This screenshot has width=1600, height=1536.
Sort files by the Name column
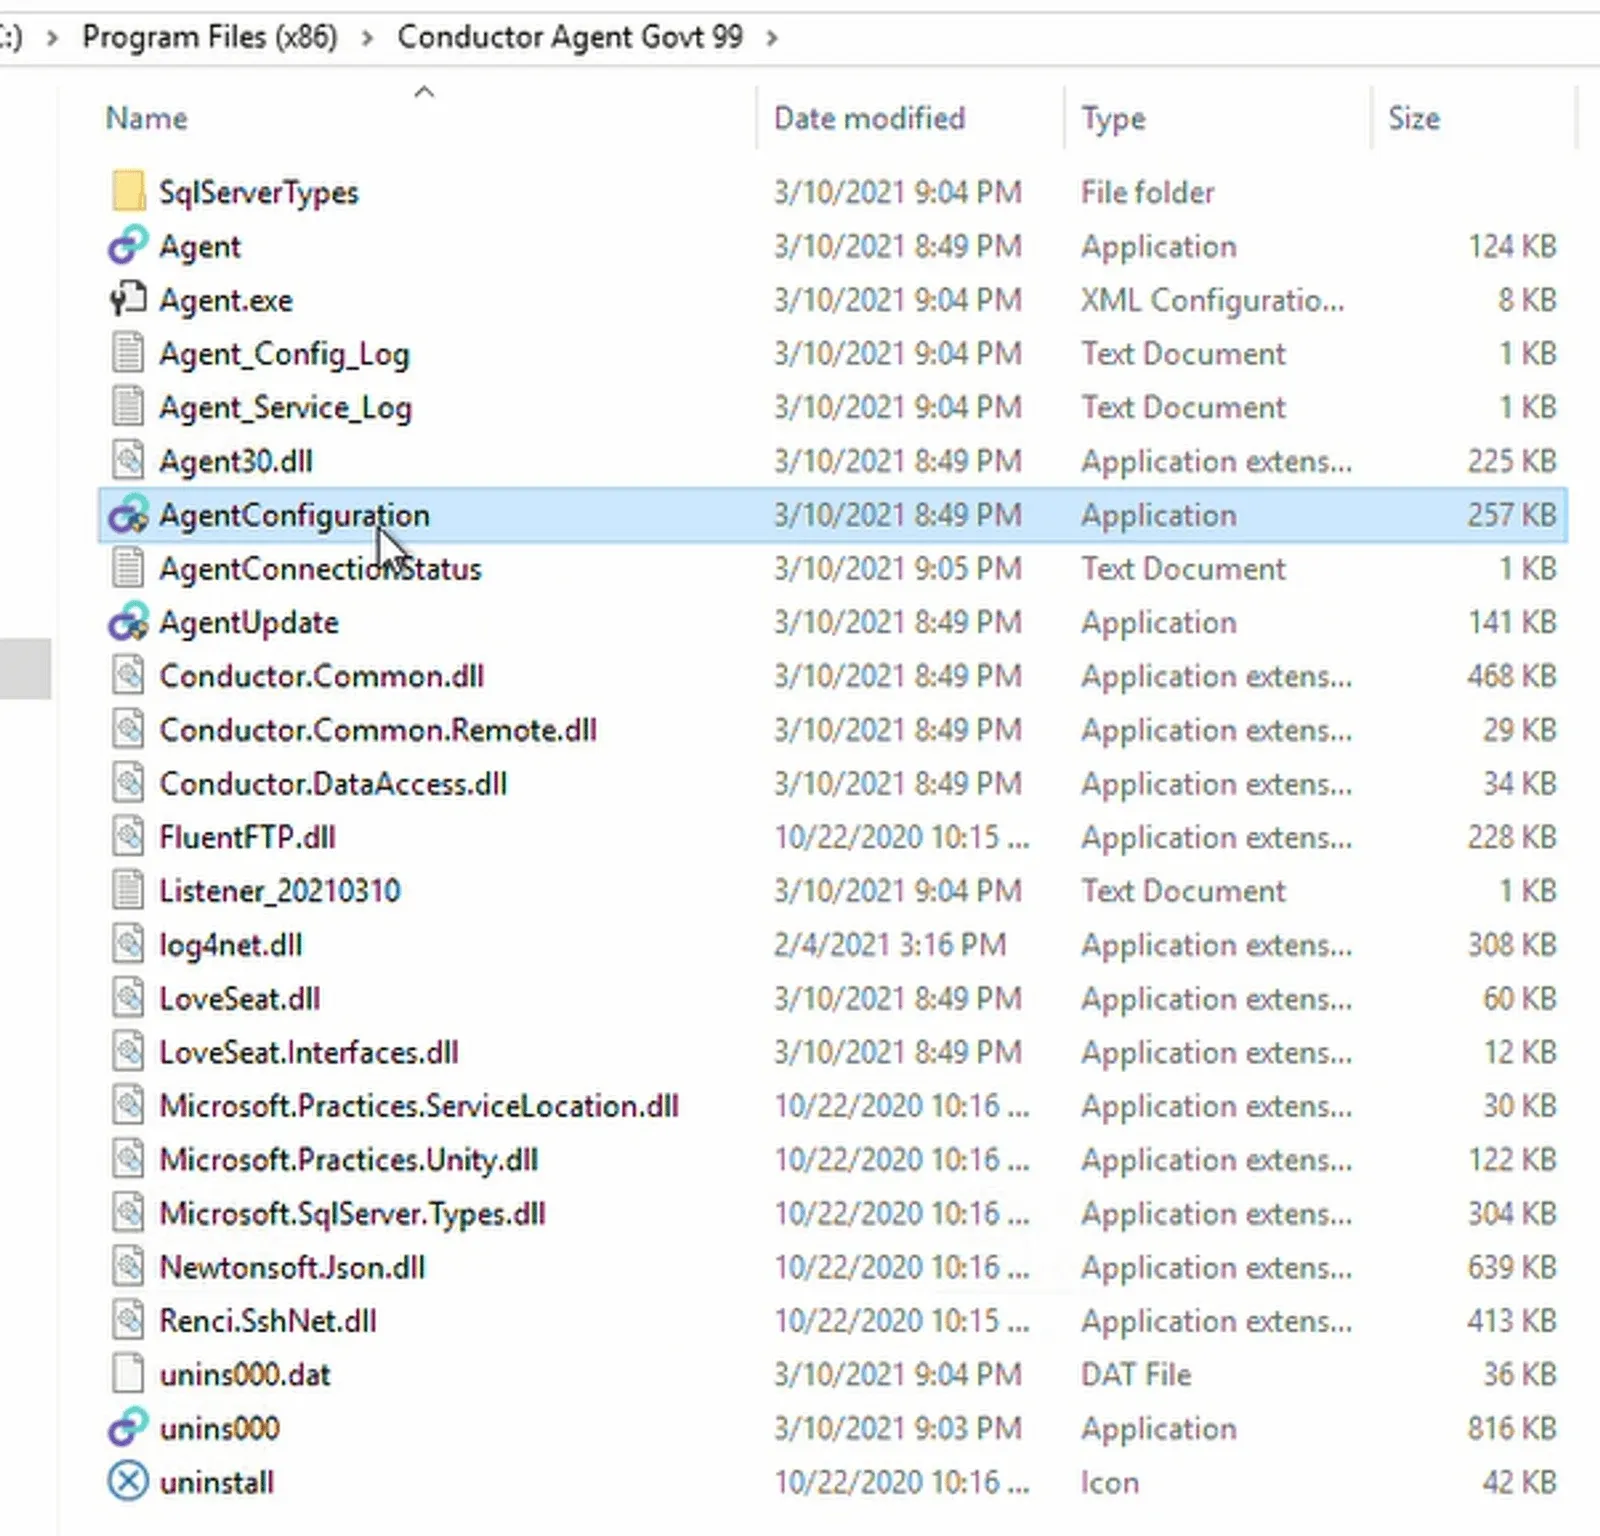pyautogui.click(x=146, y=118)
